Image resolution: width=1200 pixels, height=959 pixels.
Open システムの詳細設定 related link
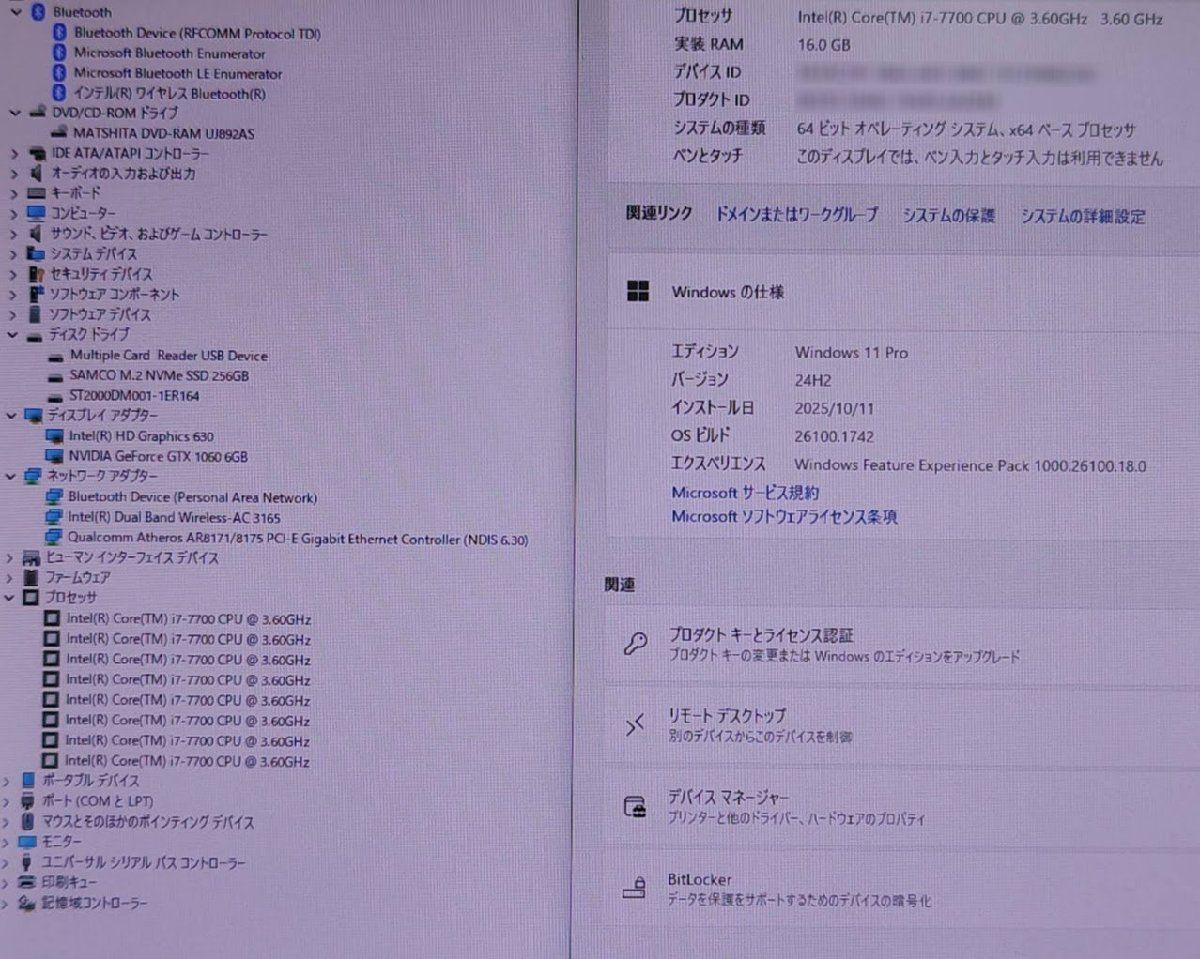pyautogui.click(x=1083, y=216)
